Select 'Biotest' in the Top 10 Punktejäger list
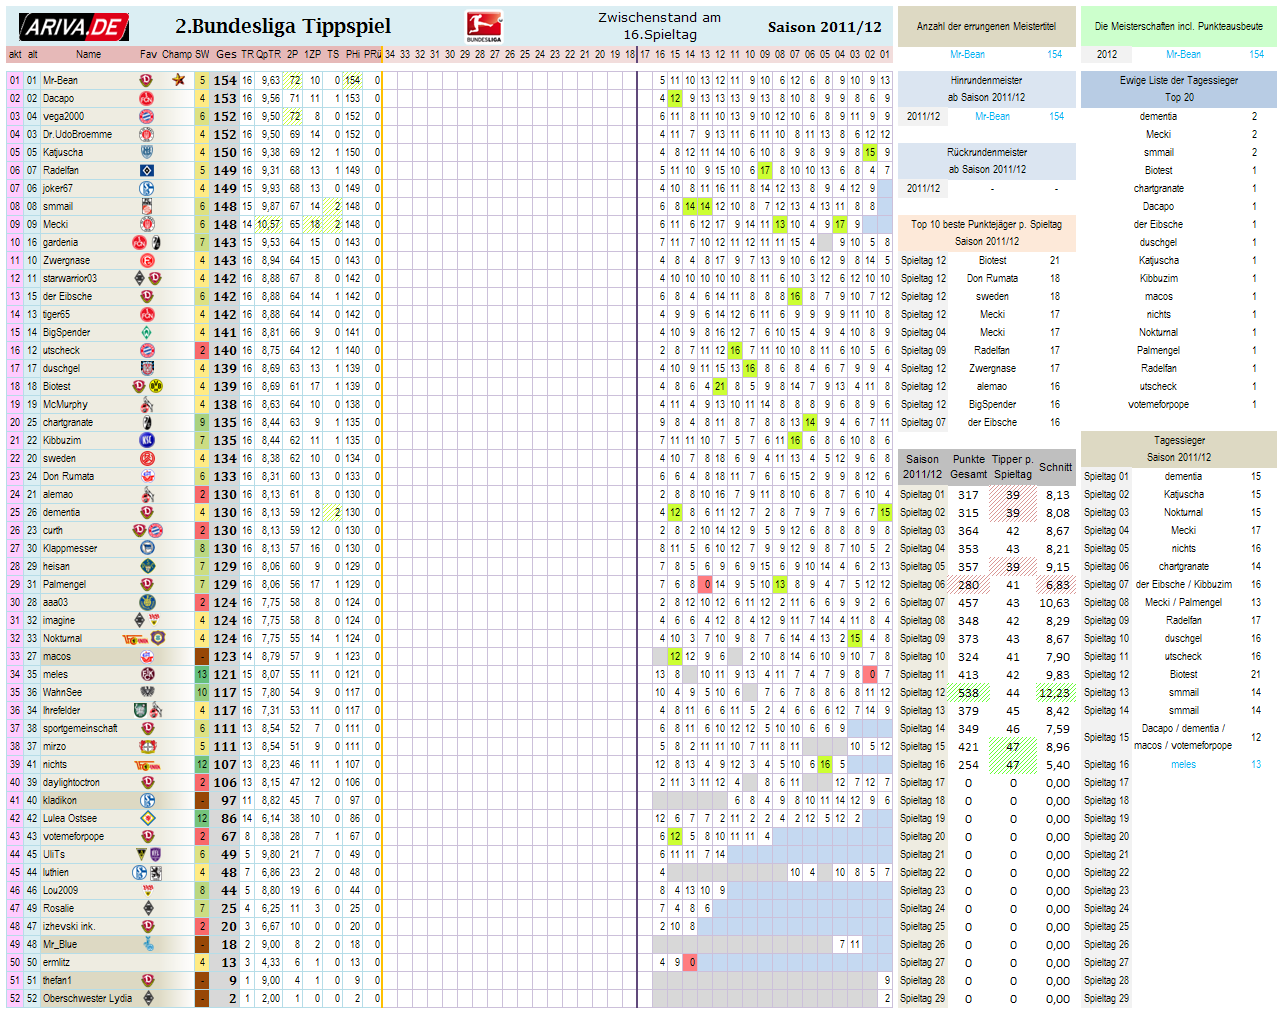Screen dimensions: 1283x1014 (992, 260)
